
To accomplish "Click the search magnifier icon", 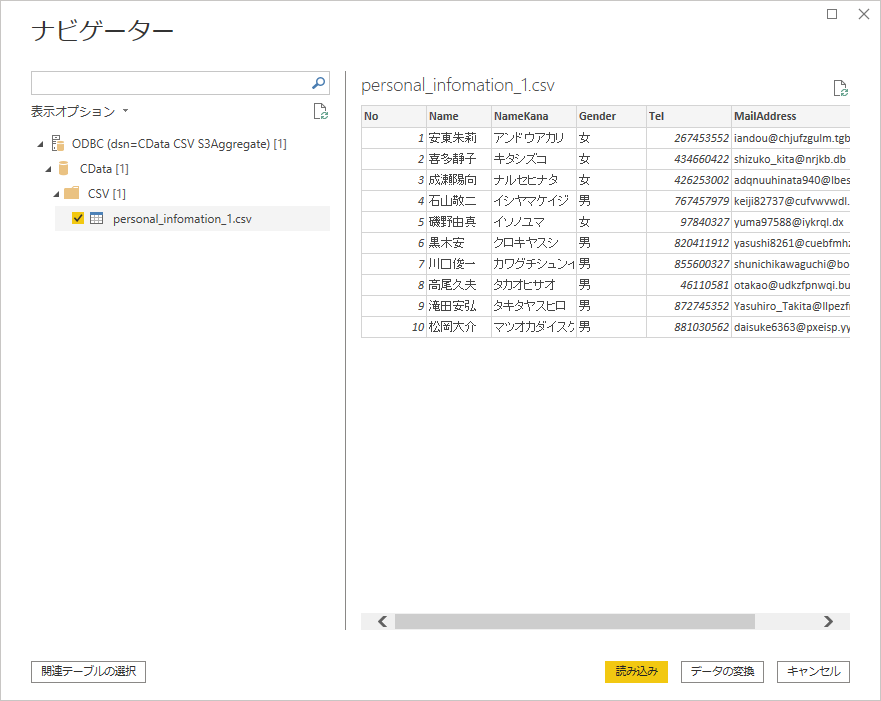I will click(x=318, y=83).
